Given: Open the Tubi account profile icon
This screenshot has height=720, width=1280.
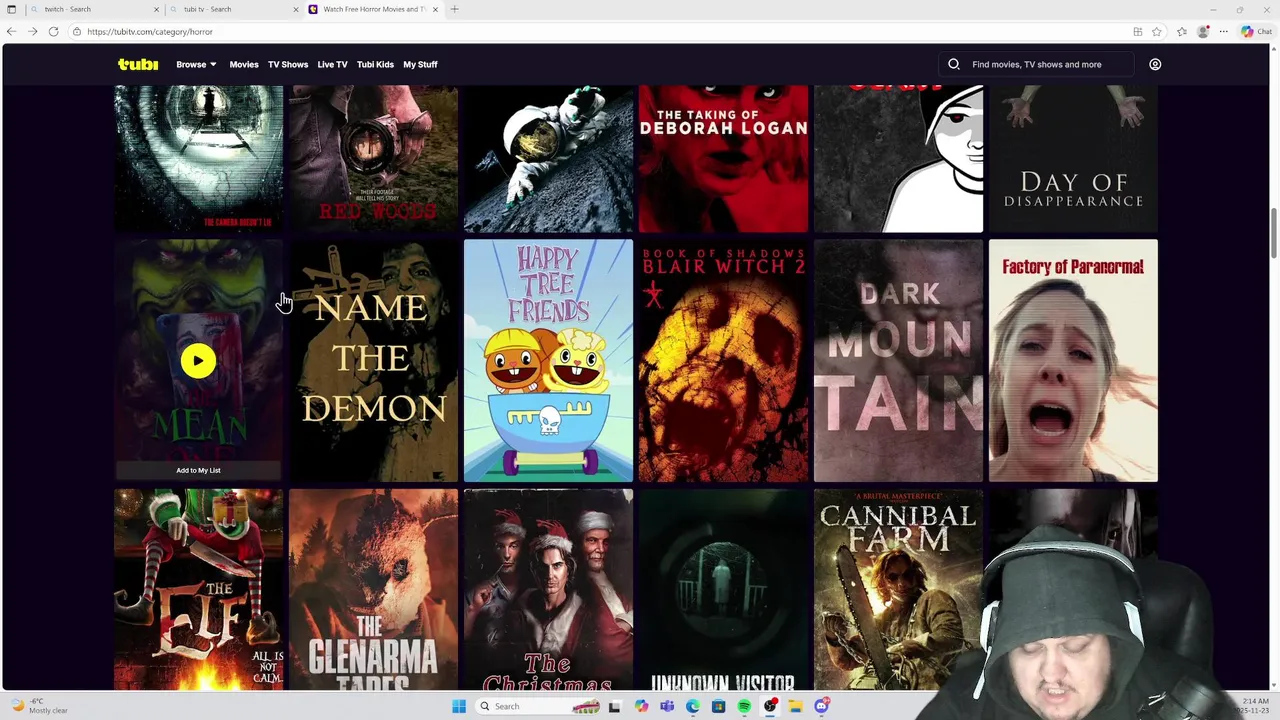Looking at the screenshot, I should (1155, 64).
